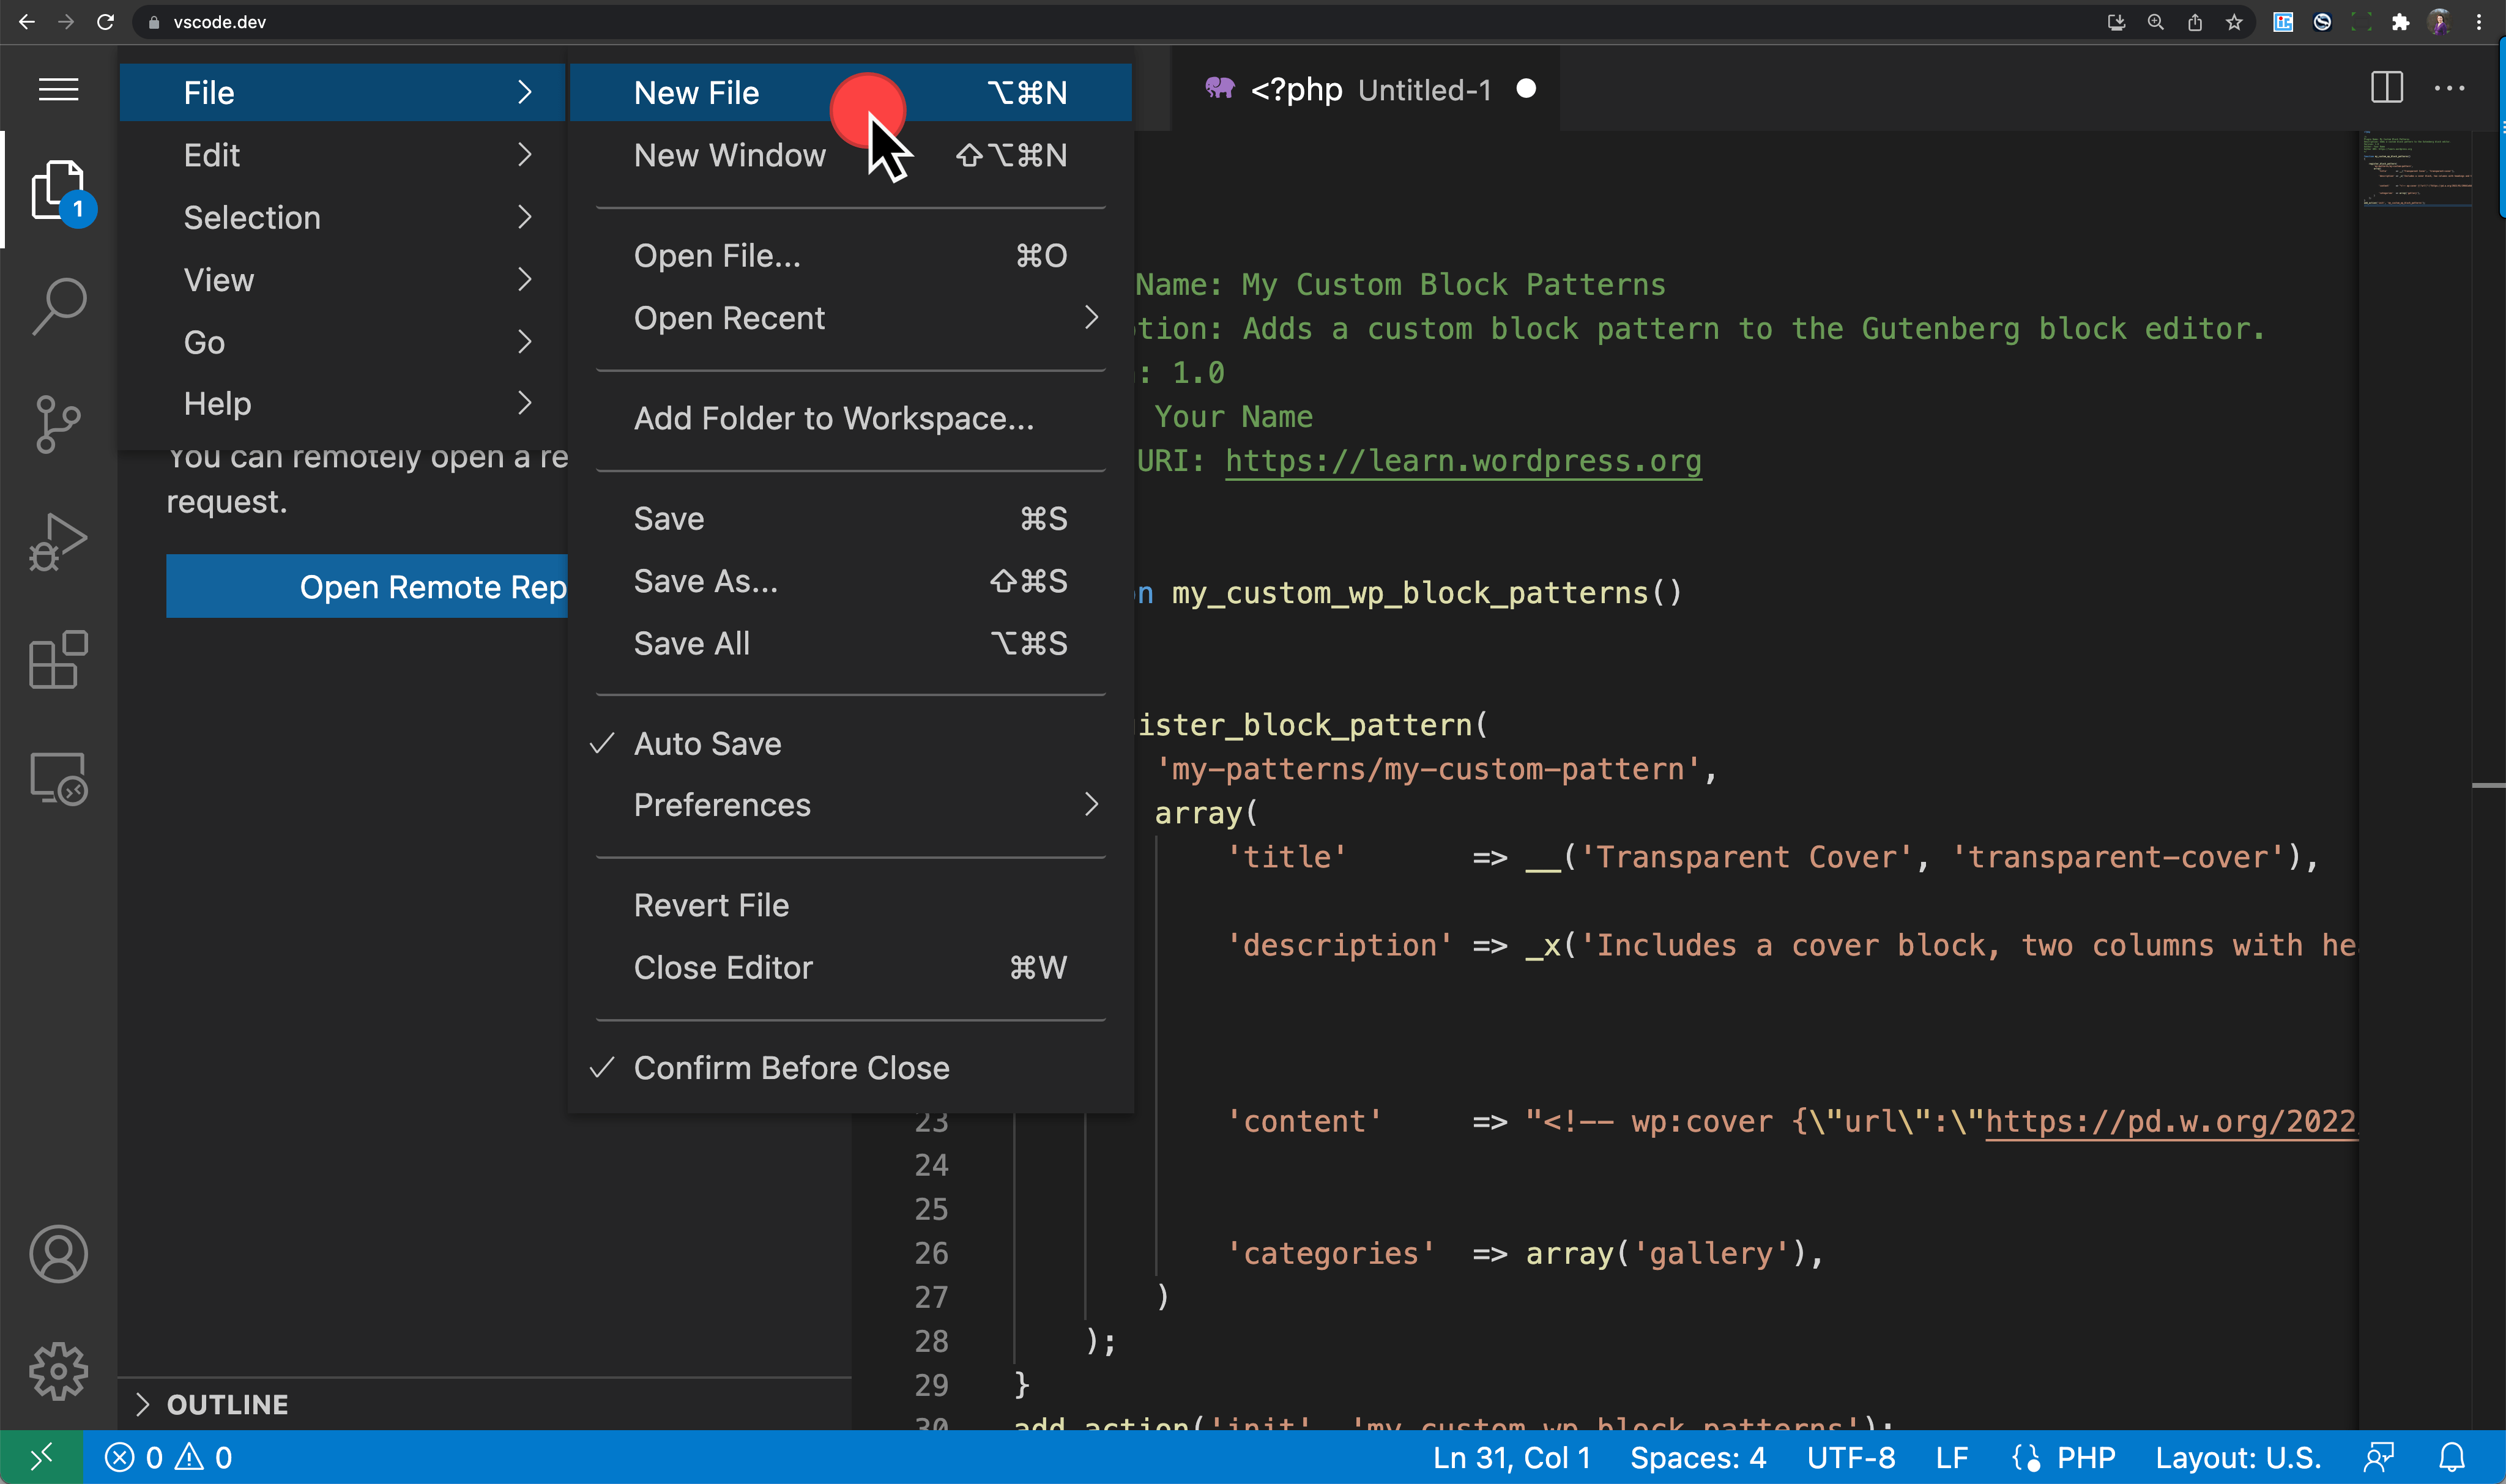Expand the OUTLINE section
Viewport: 2506px width, 1484px height.
pyautogui.click(x=227, y=1404)
